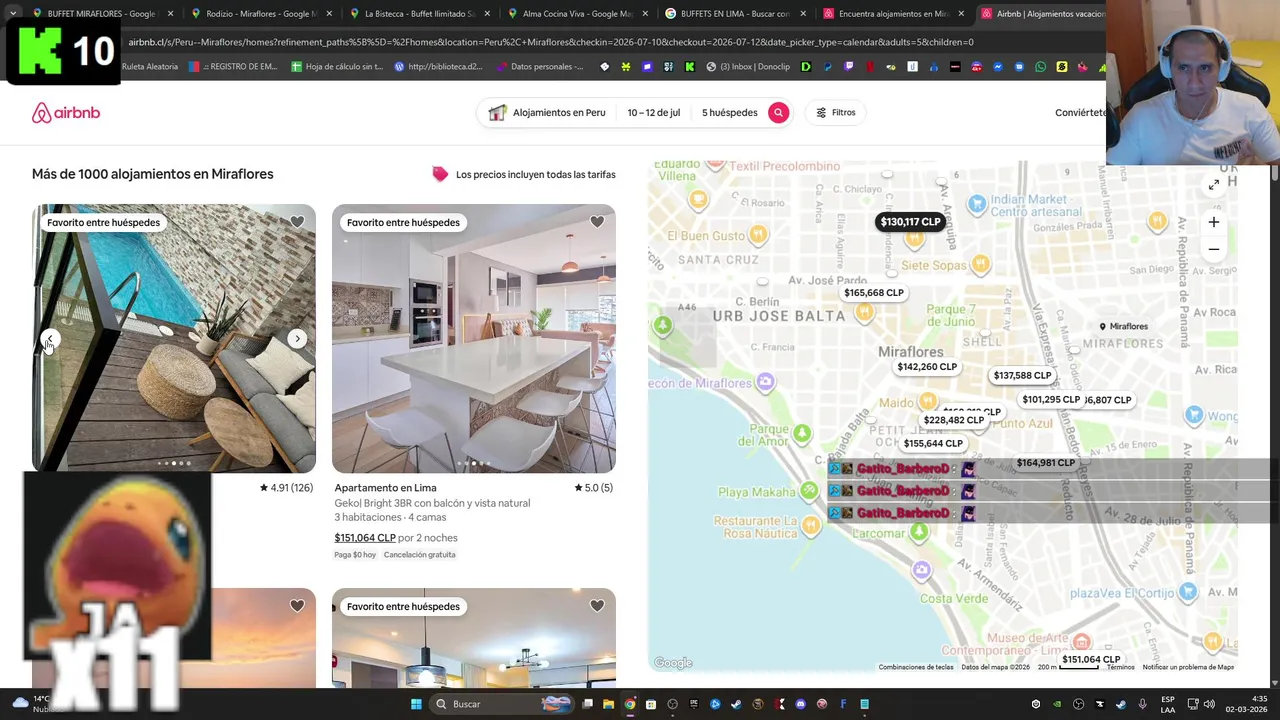Click the tarifas price tag icon

click(440, 174)
